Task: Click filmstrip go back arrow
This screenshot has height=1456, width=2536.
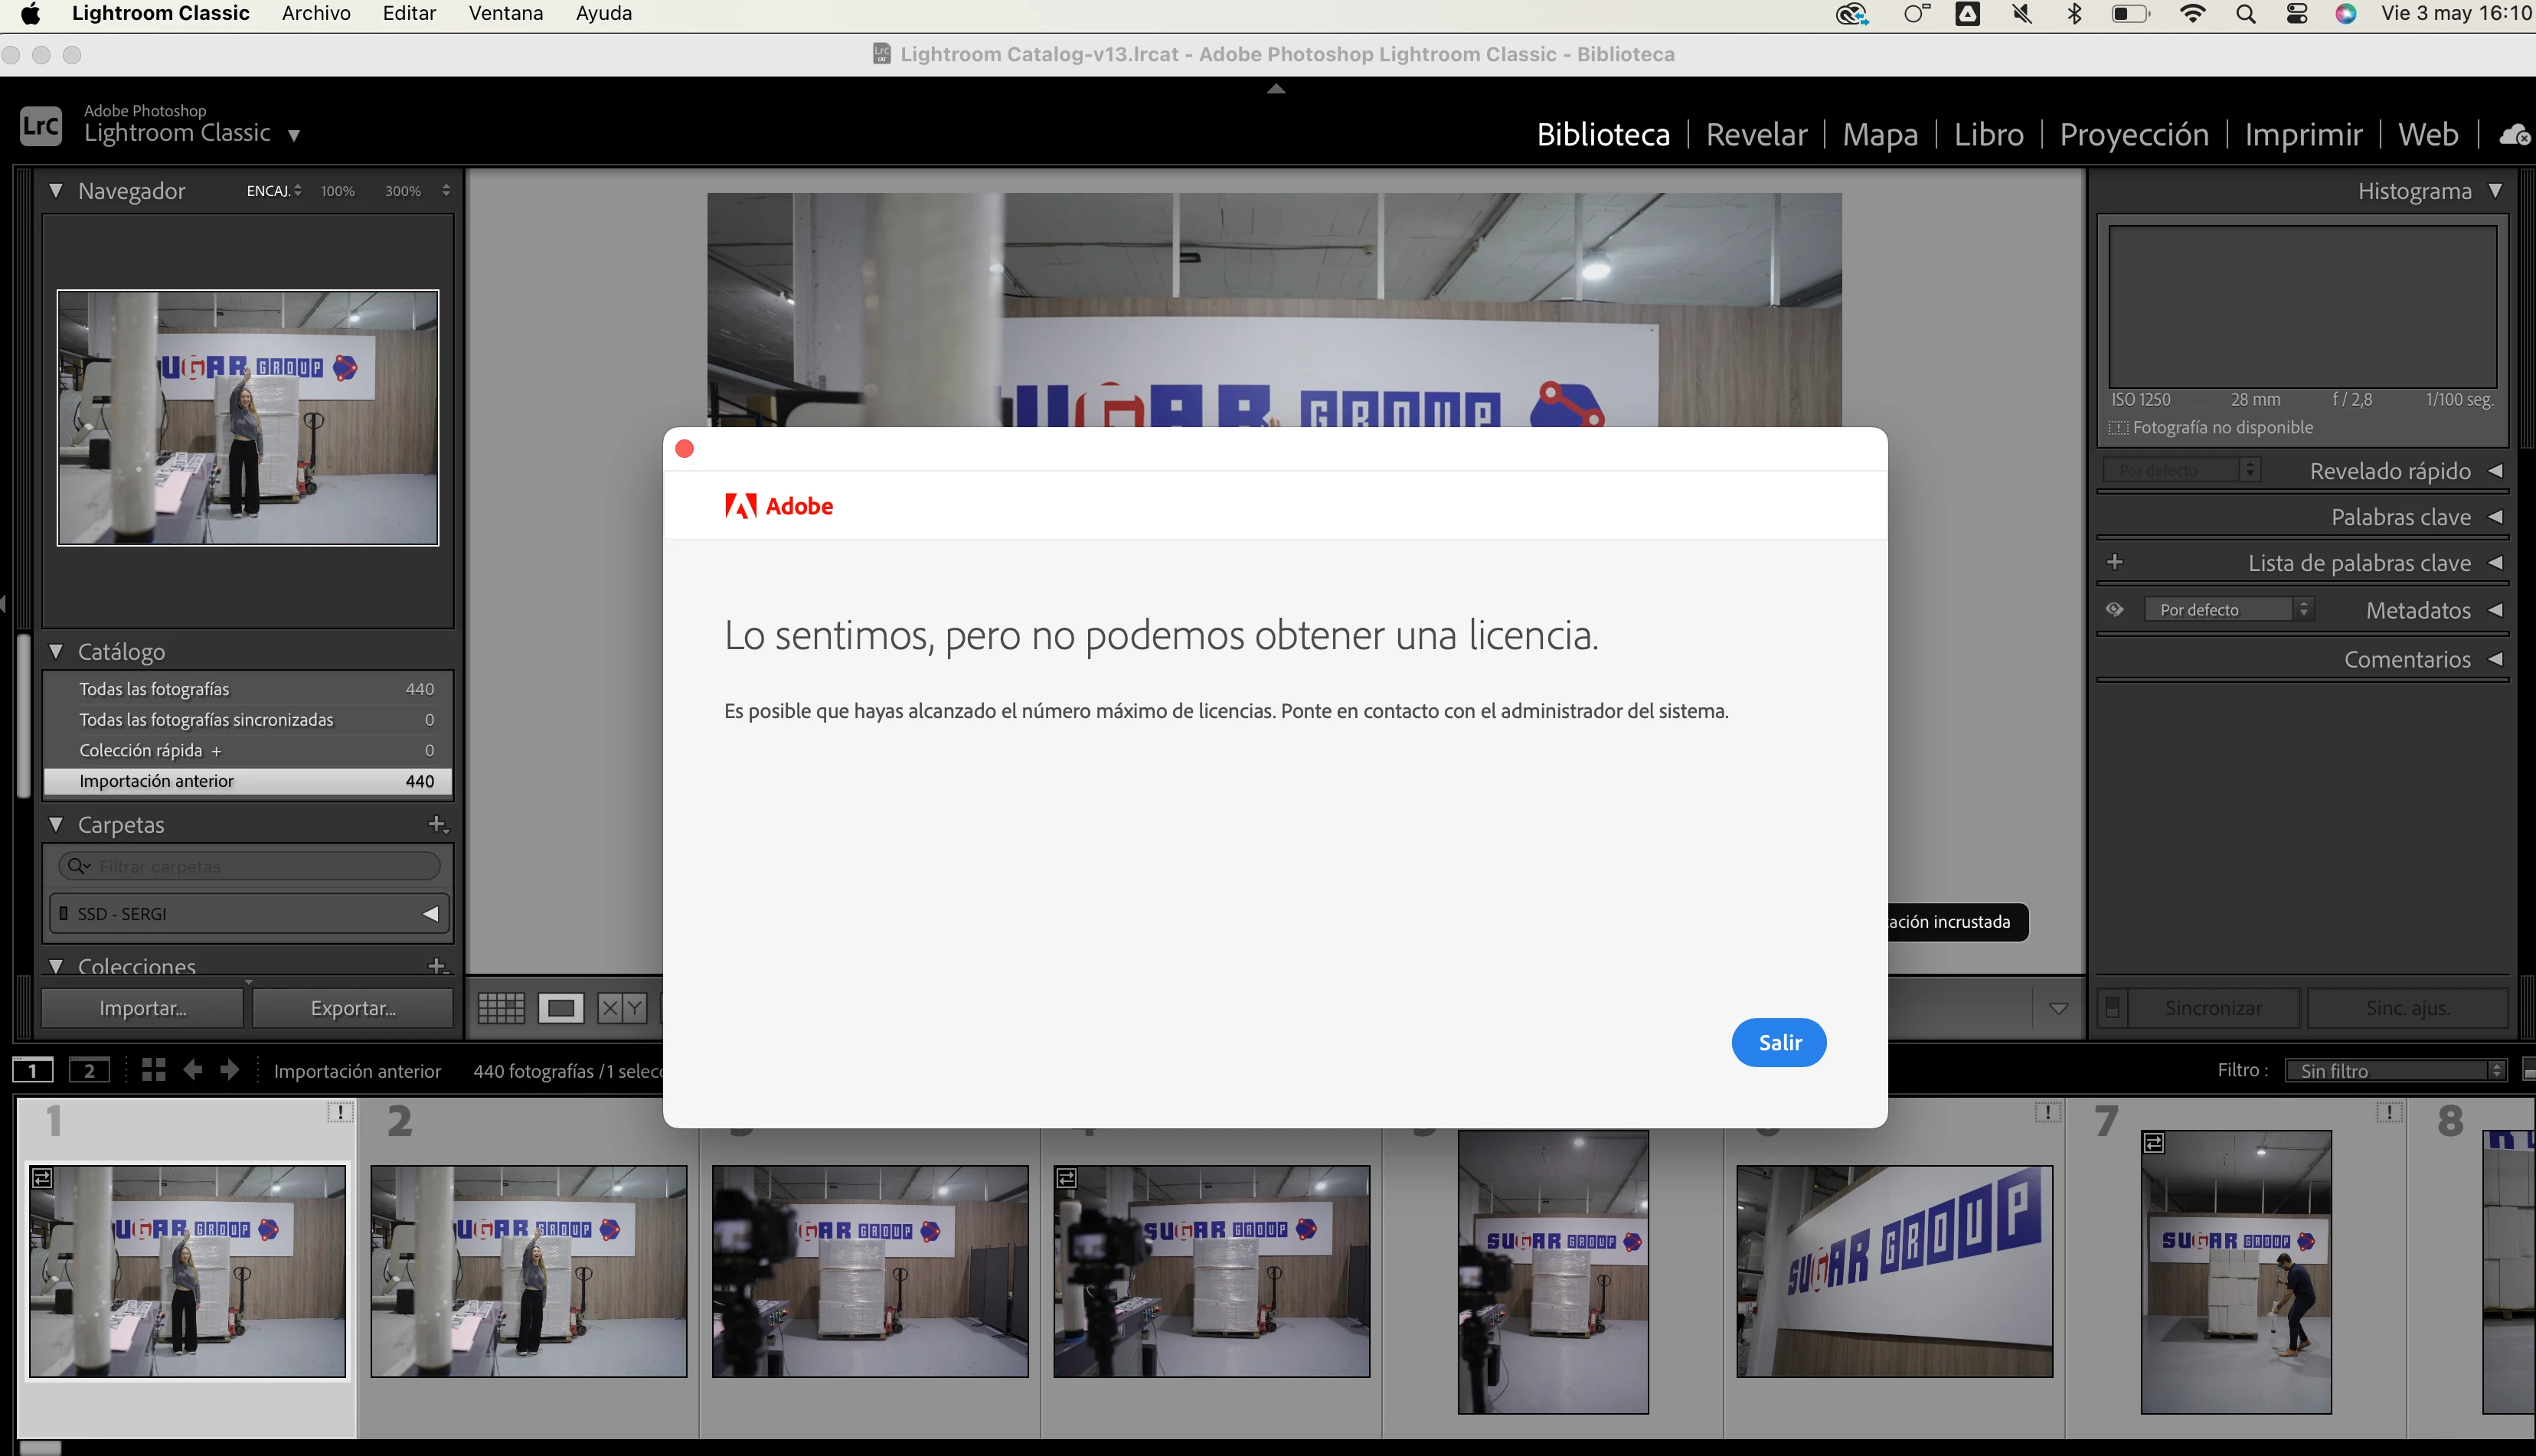Action: coord(193,1070)
